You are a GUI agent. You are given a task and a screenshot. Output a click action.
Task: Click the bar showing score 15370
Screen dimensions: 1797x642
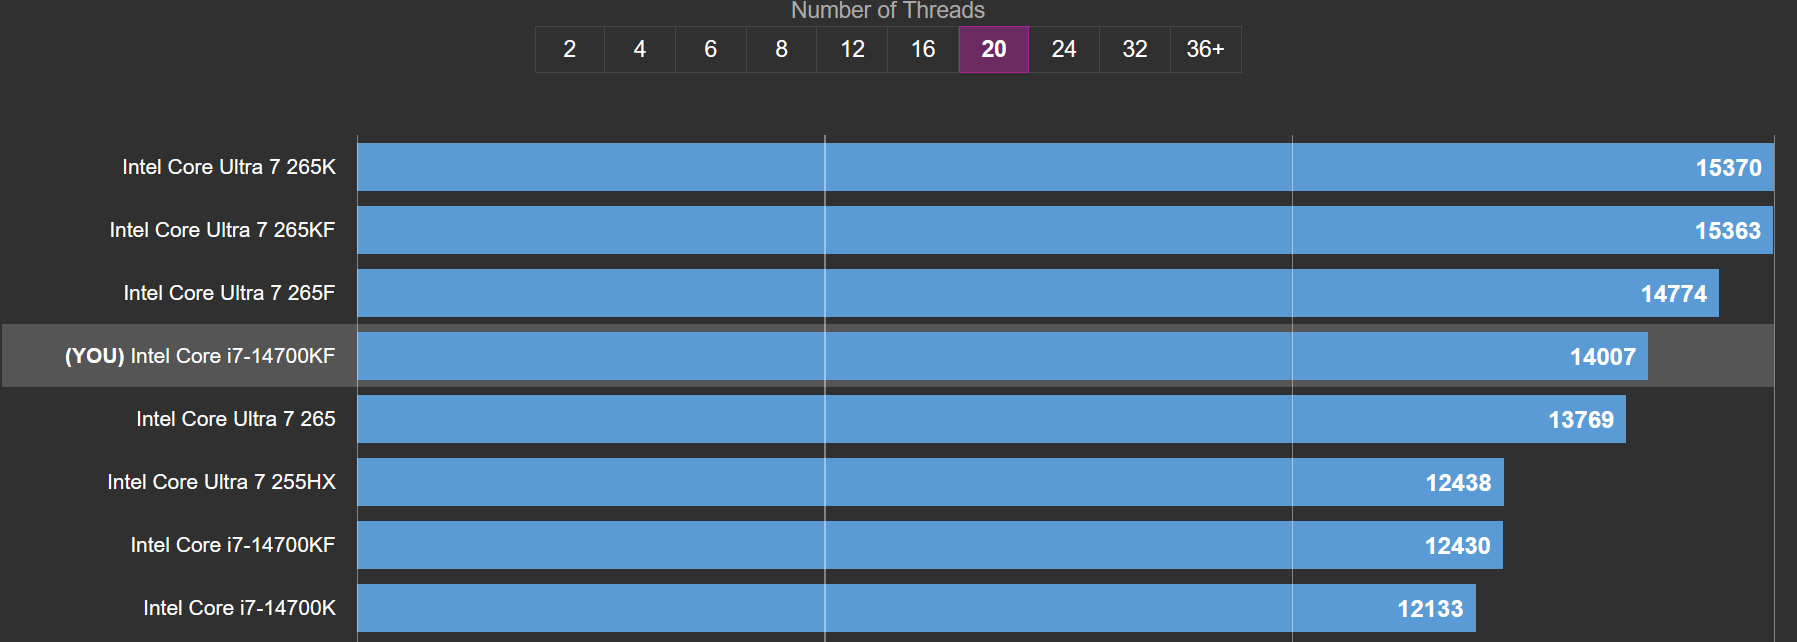1065,167
